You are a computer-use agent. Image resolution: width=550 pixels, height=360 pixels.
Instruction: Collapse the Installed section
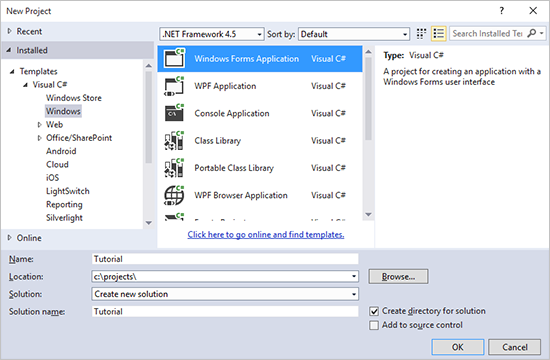(x=9, y=50)
